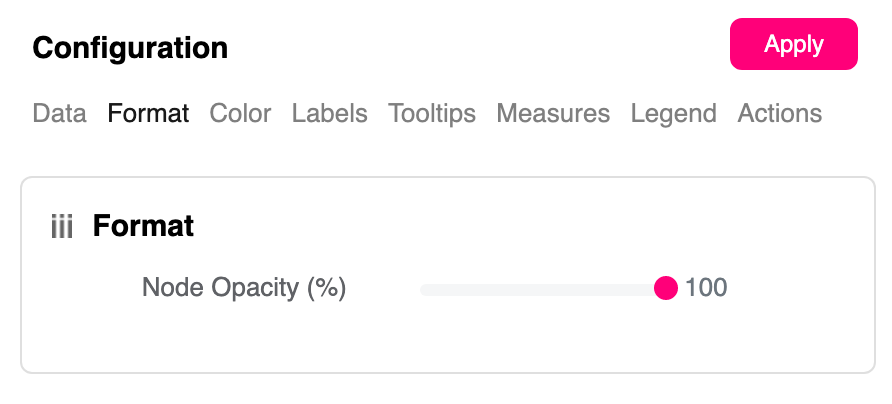892x404 pixels.
Task: Select the Format tab
Action: pyautogui.click(x=148, y=114)
